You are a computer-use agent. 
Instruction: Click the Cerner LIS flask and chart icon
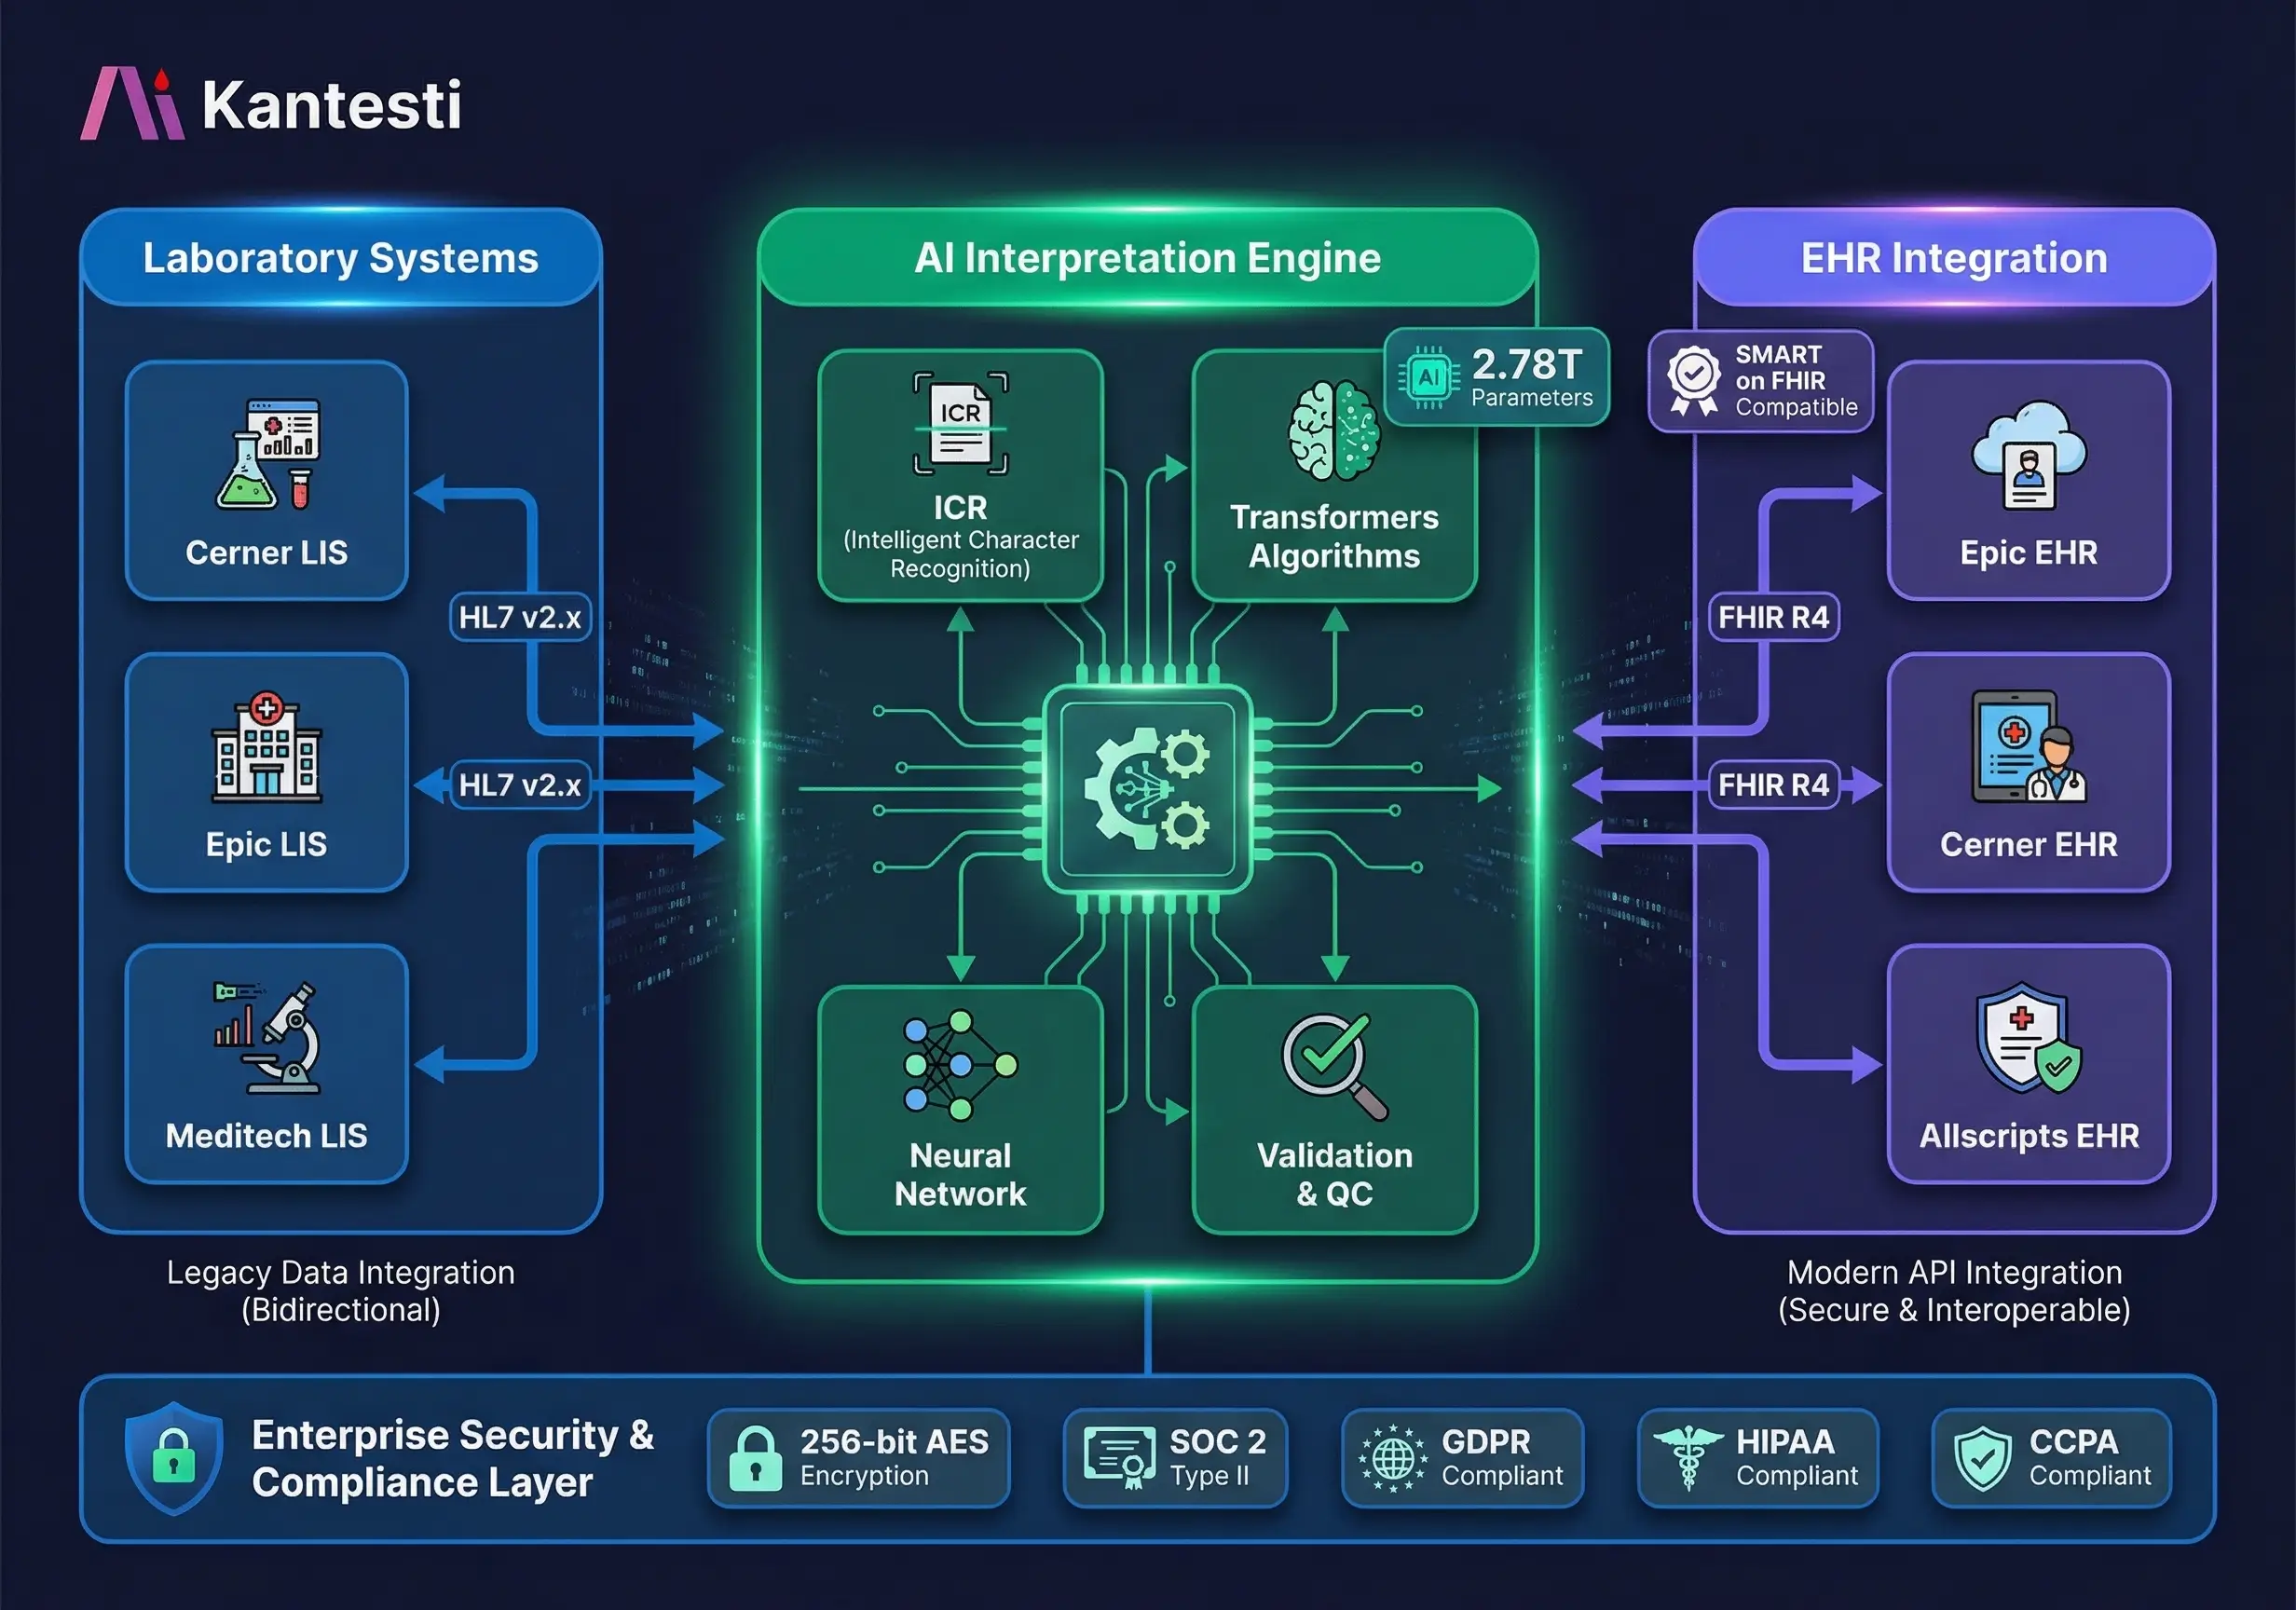[x=268, y=454]
